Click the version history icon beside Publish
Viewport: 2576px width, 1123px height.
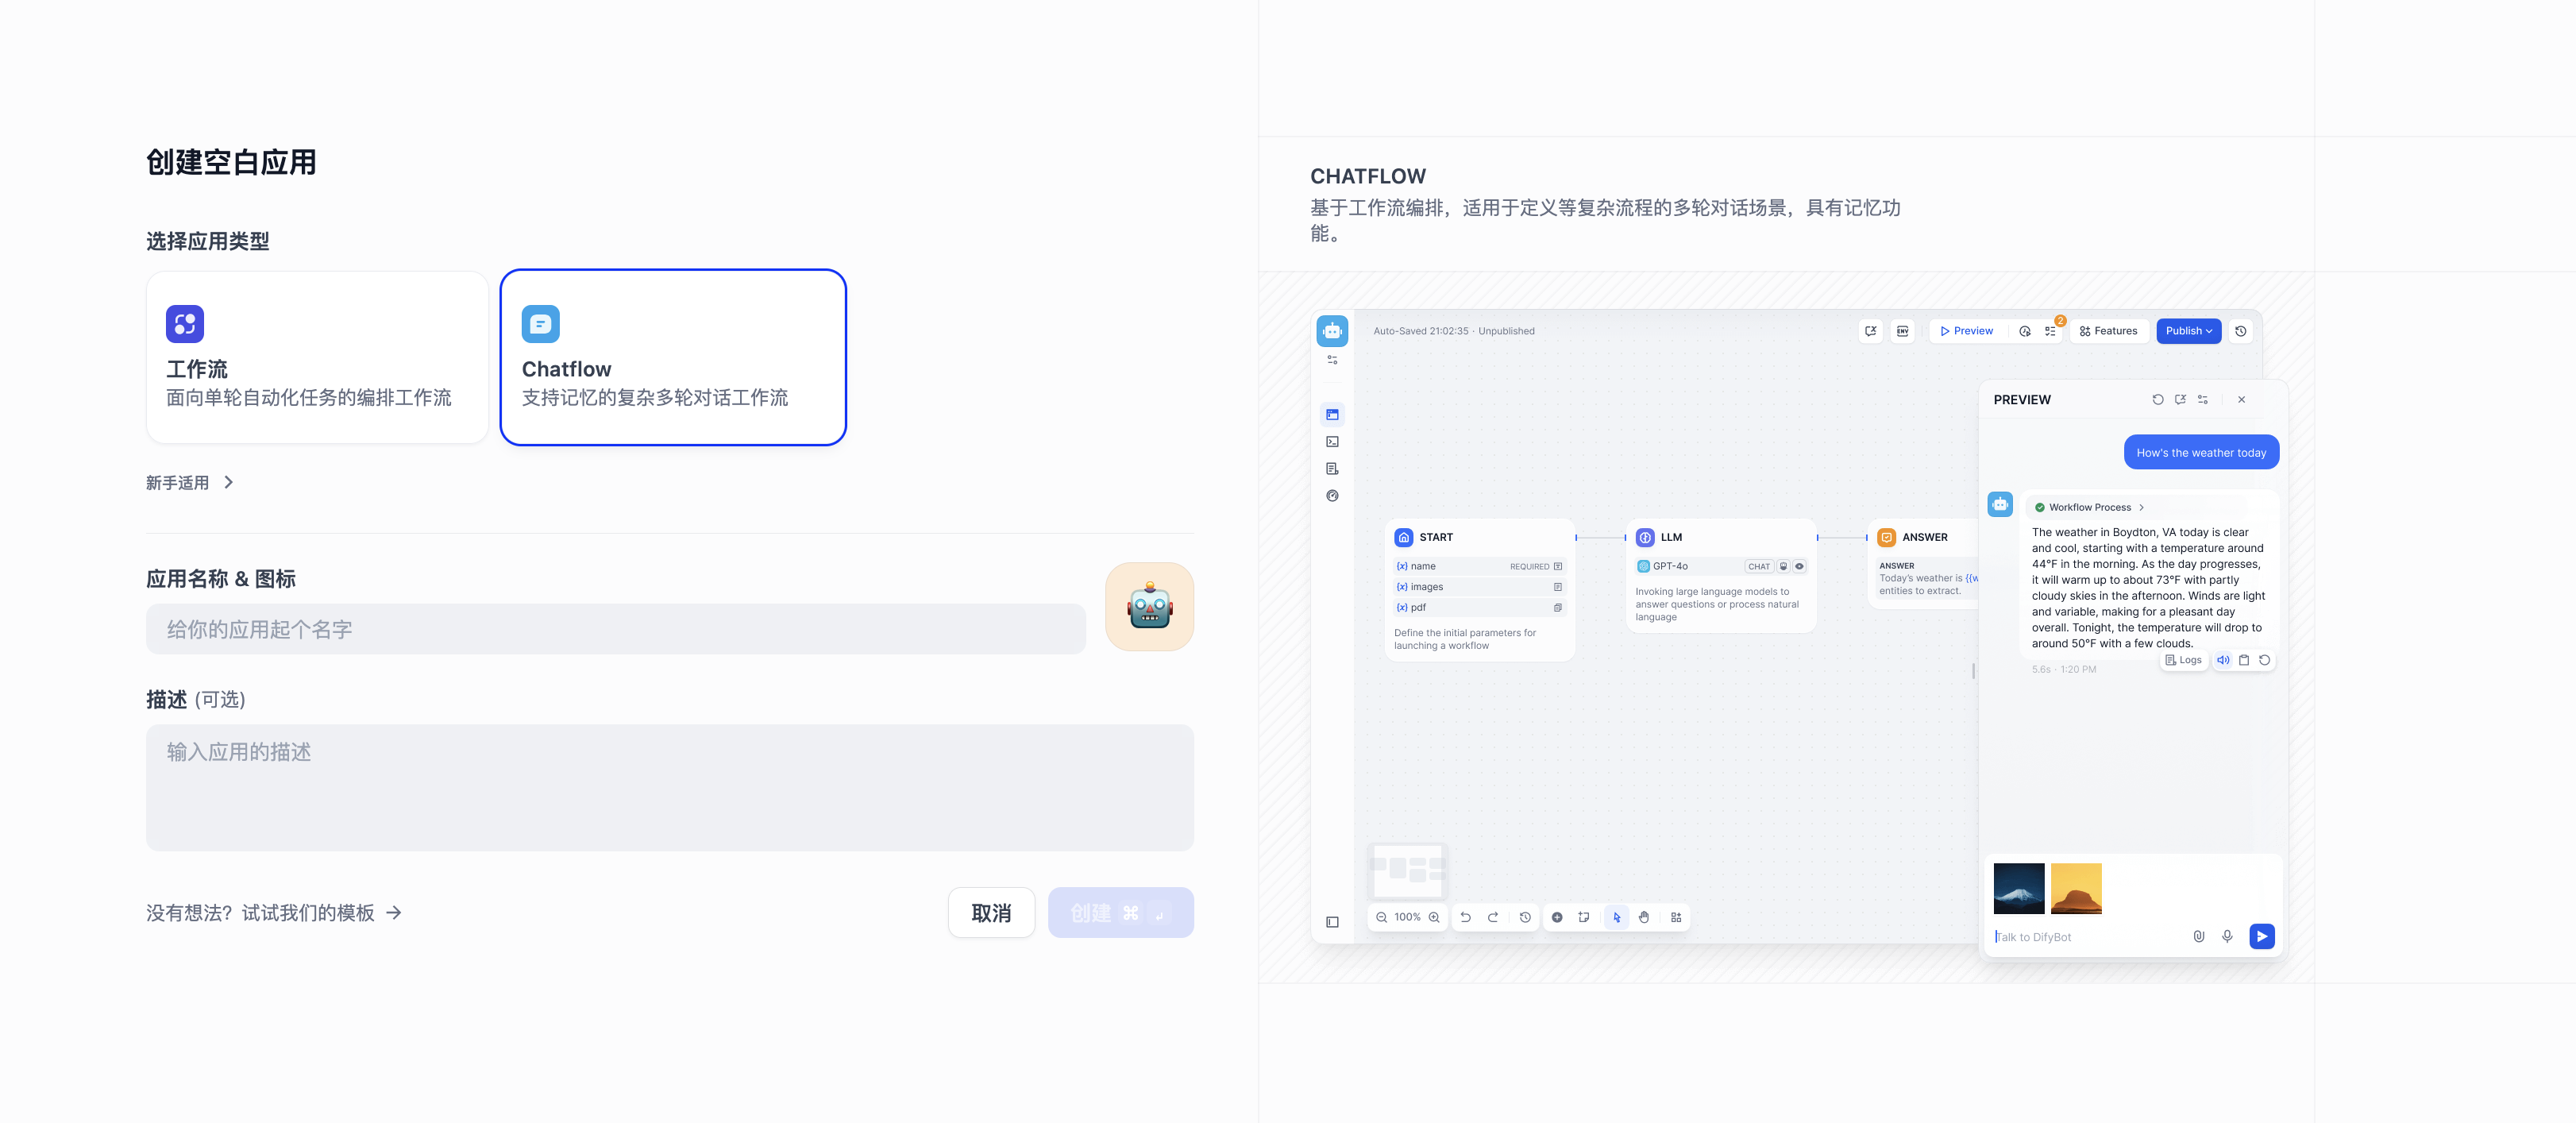2241,331
